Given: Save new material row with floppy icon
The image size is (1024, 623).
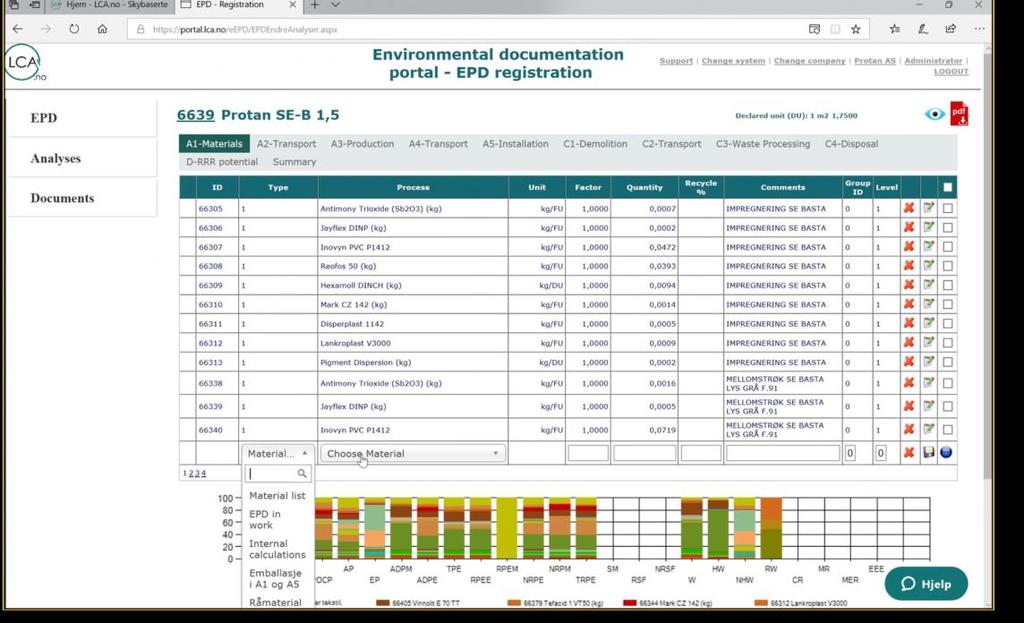Looking at the screenshot, I should pos(928,453).
